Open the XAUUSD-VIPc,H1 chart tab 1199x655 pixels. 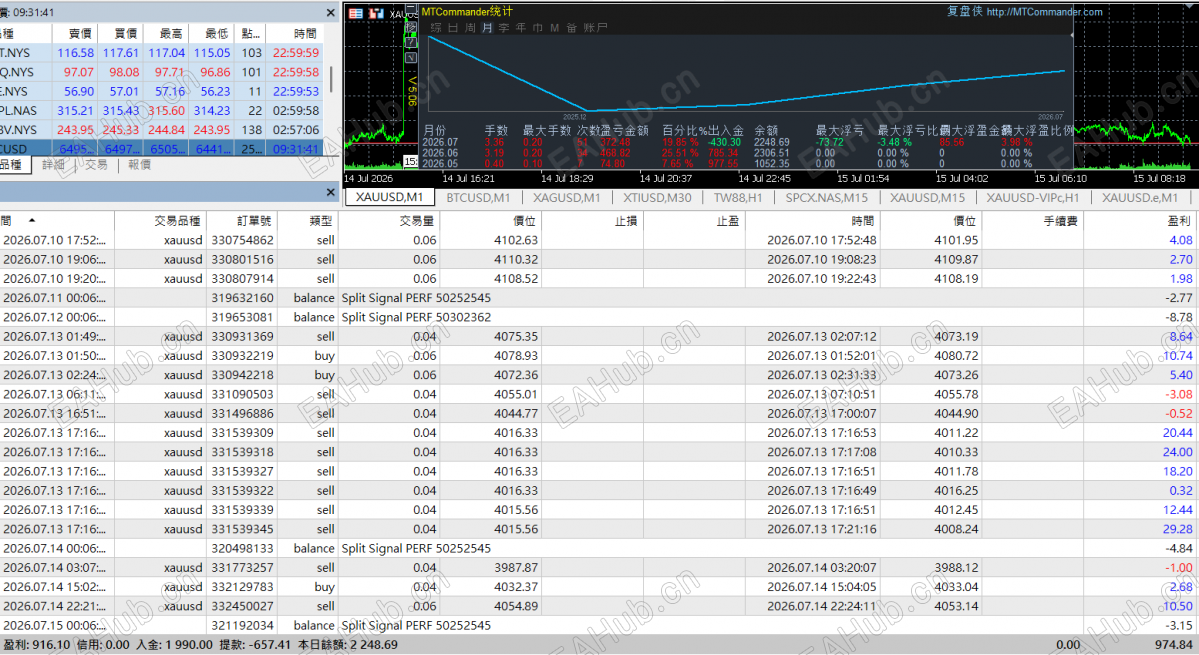(x=1032, y=197)
